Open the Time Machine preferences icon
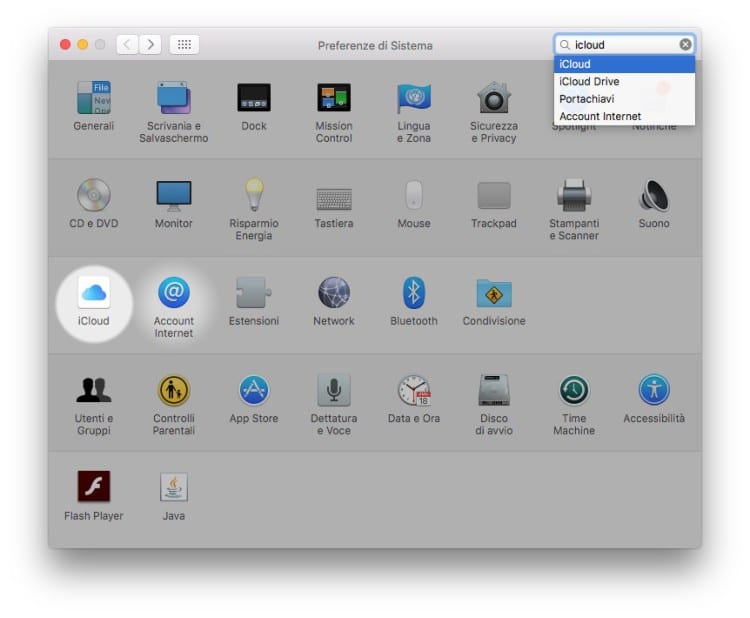750x618 pixels. (x=574, y=390)
